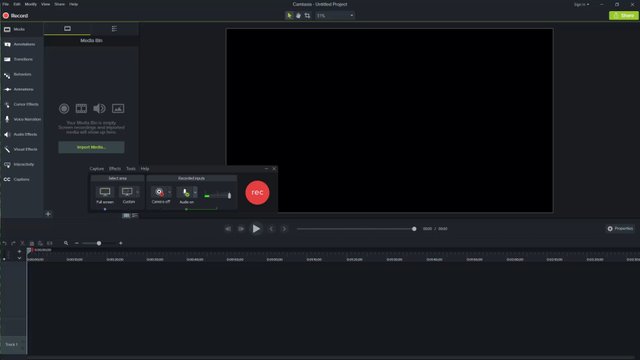The width and height of the screenshot is (640, 360).
Task: Open Help menu in the recorder
Action: [x=145, y=169]
